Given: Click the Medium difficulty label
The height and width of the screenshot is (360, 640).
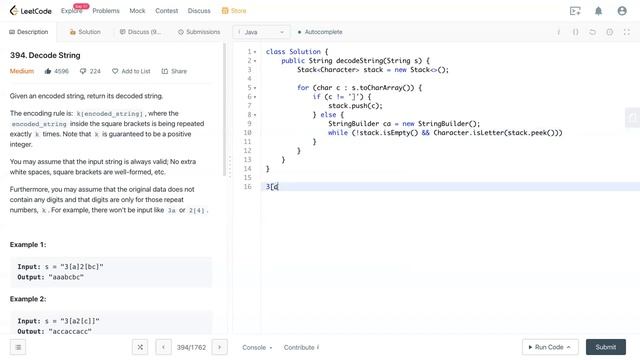Looking at the screenshot, I should [22, 71].
